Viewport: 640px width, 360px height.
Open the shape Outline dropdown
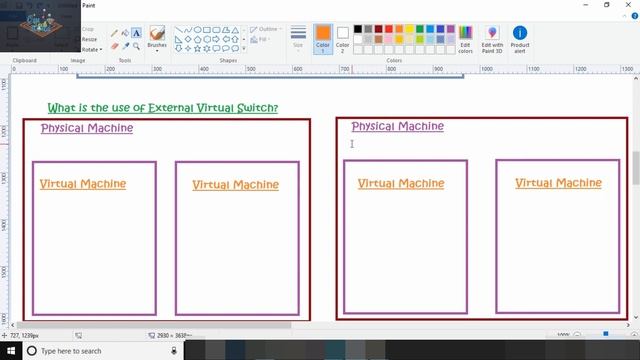pos(266,29)
